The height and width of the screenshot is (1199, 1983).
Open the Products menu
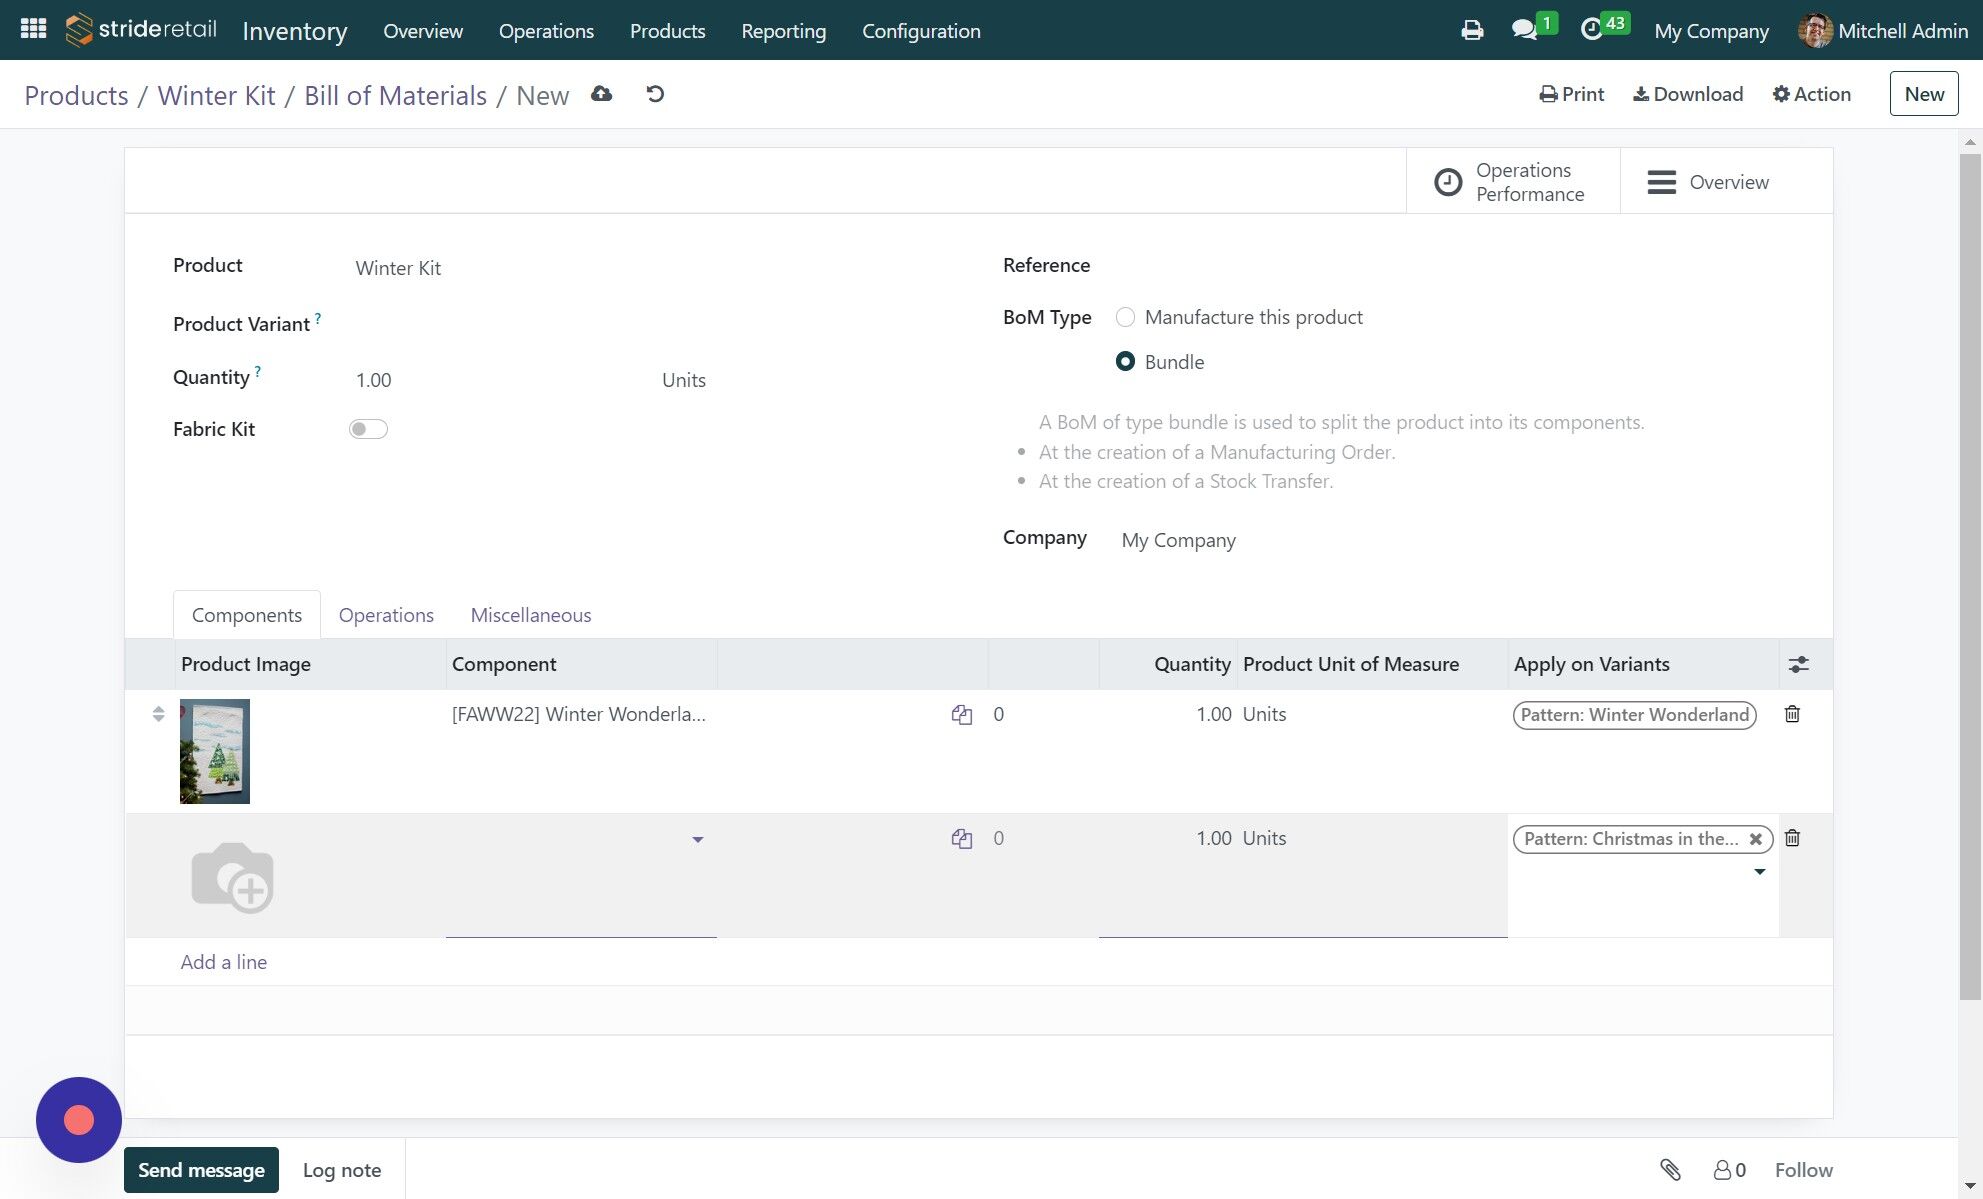coord(667,31)
